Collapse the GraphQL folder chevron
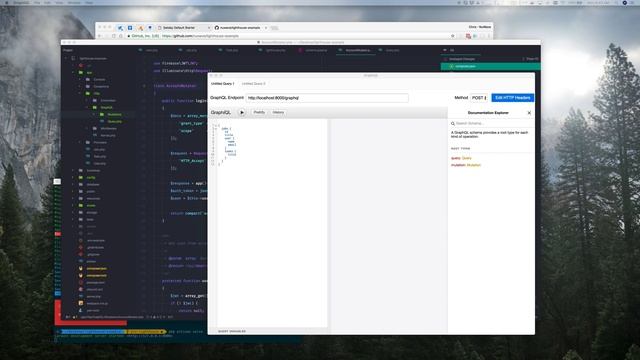Viewport: 640px width, 360px height. pyautogui.click(x=87, y=107)
